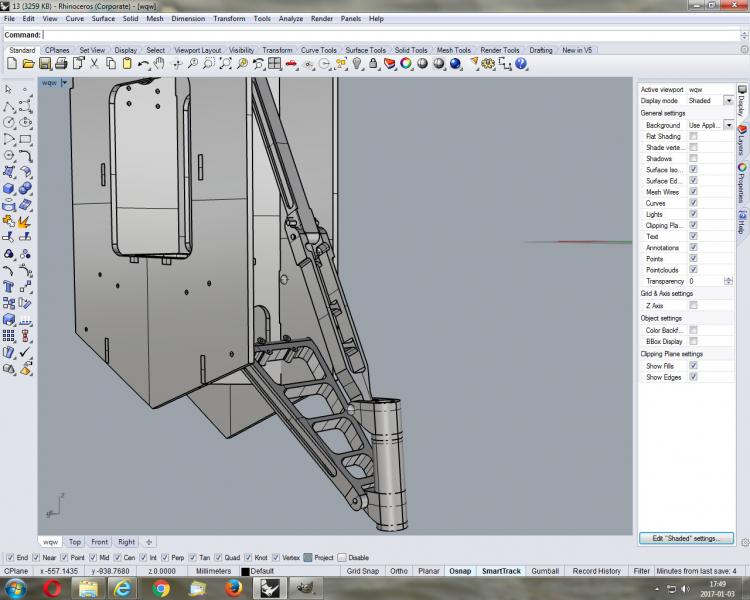Image resolution: width=750 pixels, height=600 pixels.
Task: Click the Save file icon in toolbar
Action: pos(43,64)
